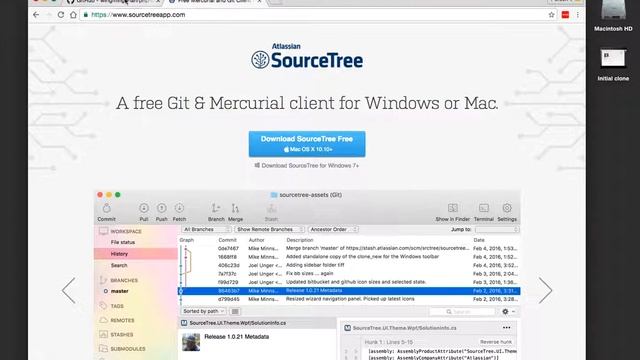Select Search in the sidebar
The image size is (640, 360).
click(119, 265)
